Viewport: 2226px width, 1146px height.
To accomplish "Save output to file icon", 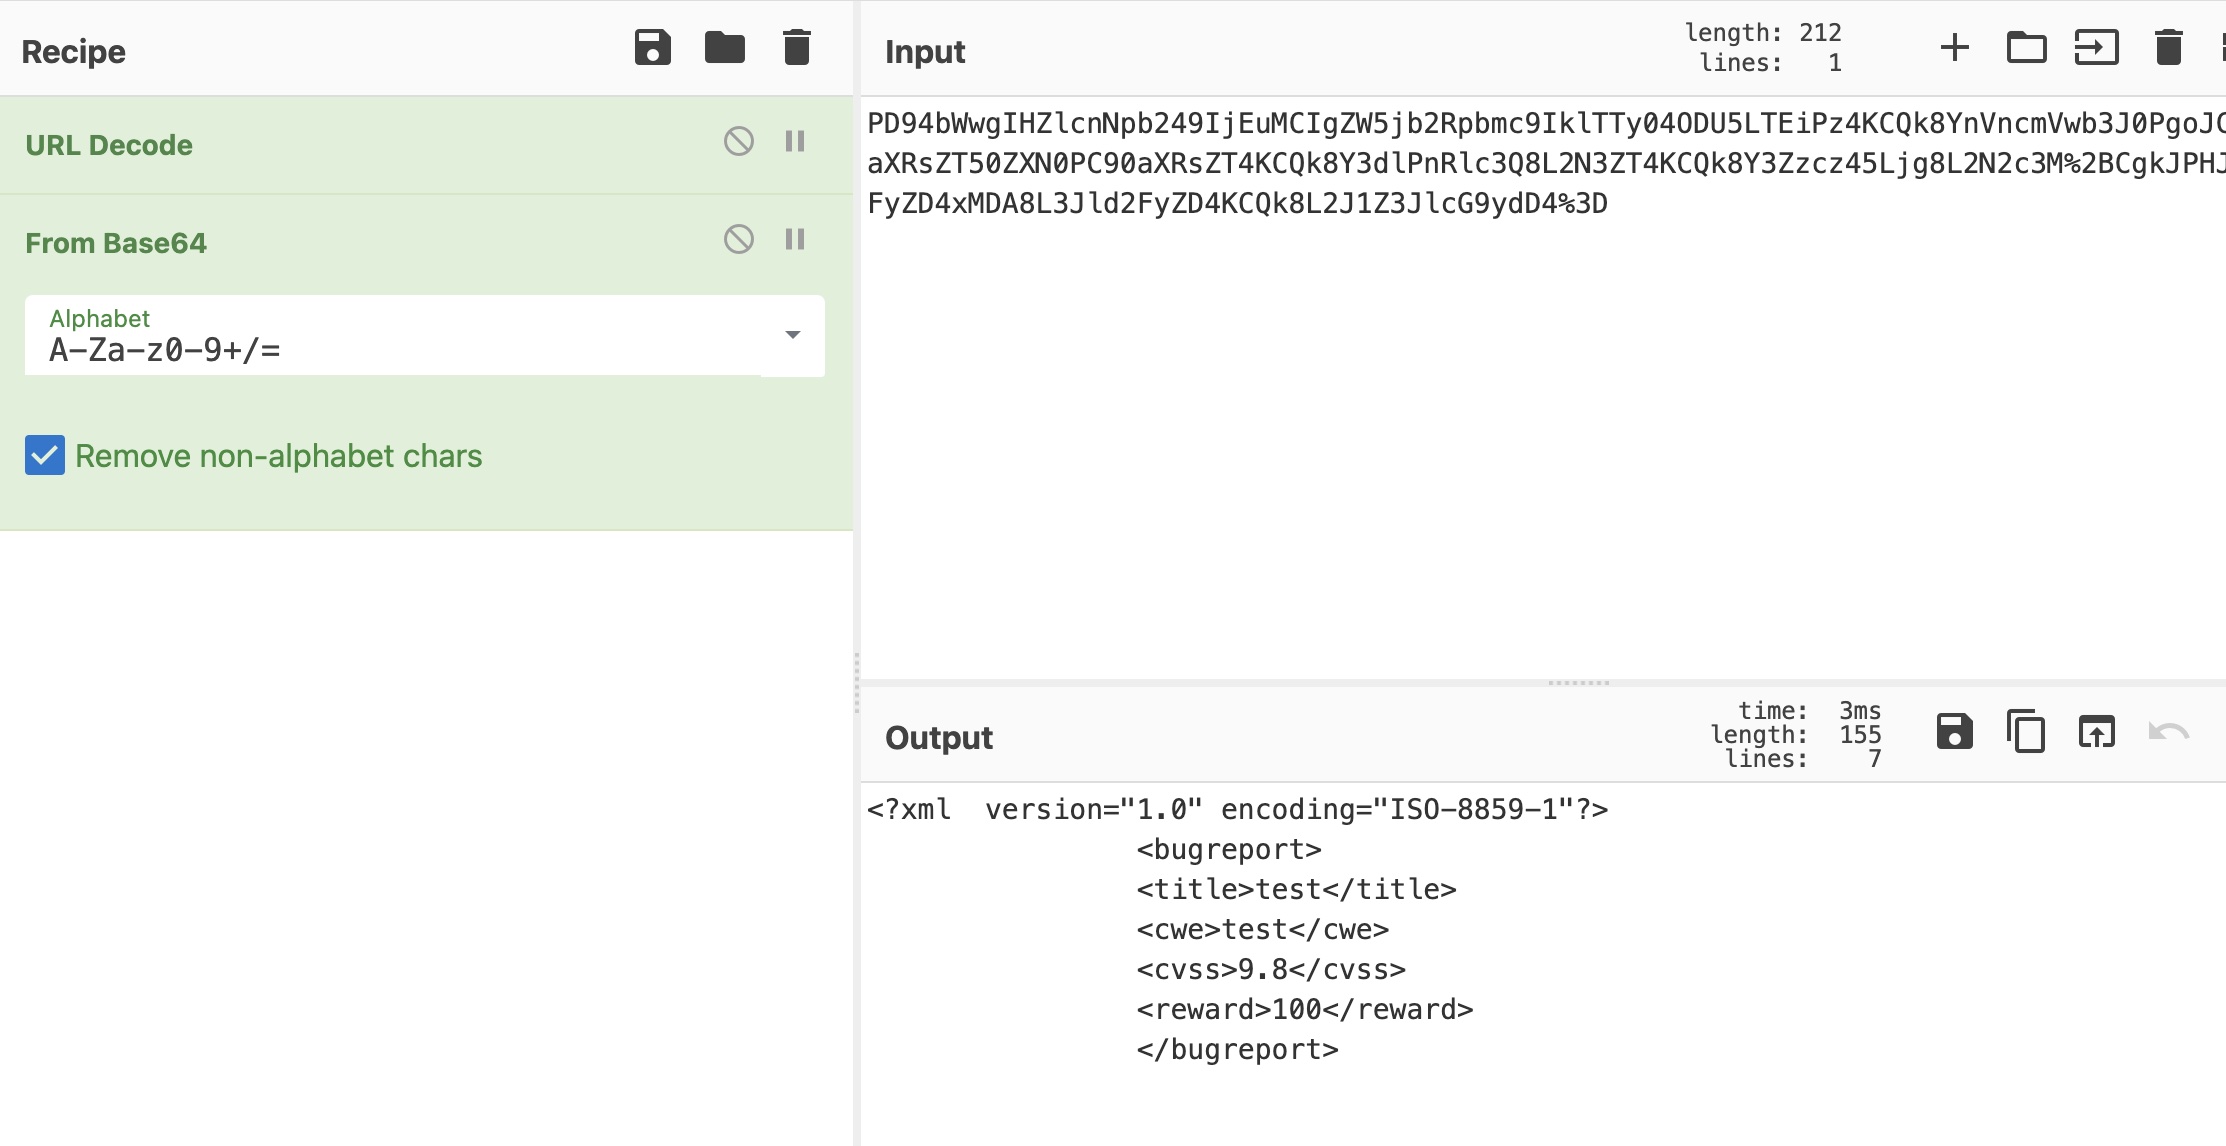I will [1954, 732].
